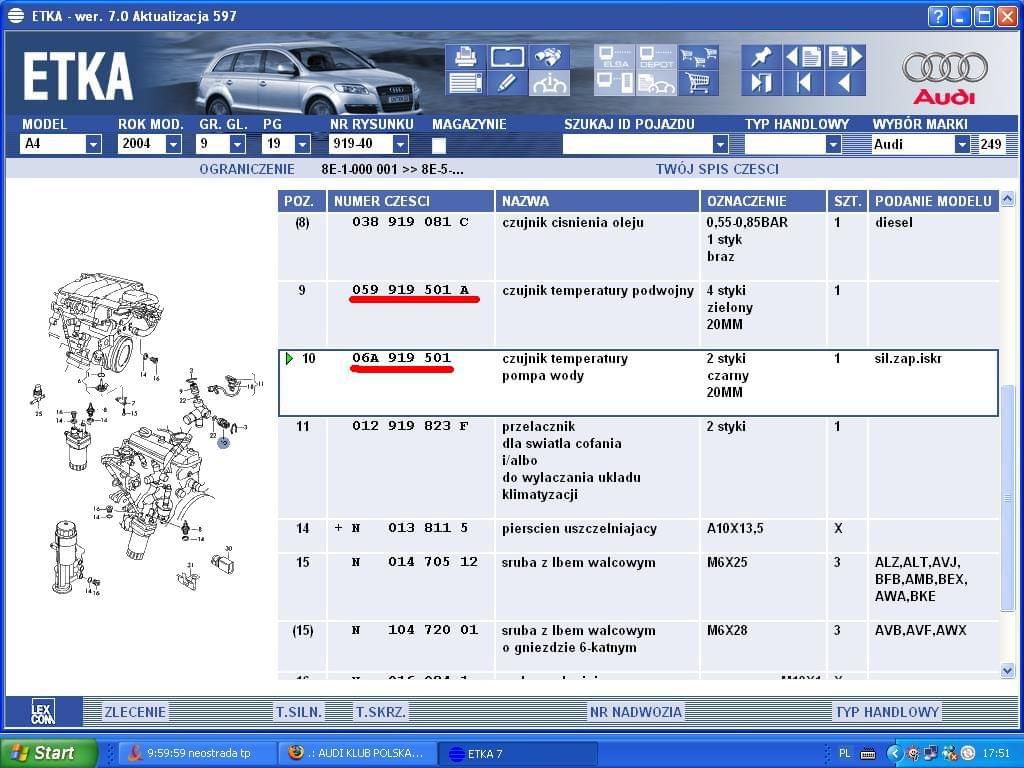Image resolution: width=1024 pixels, height=768 pixels.
Task: Click the parts list scrollbar down arrow
Action: (1007, 671)
